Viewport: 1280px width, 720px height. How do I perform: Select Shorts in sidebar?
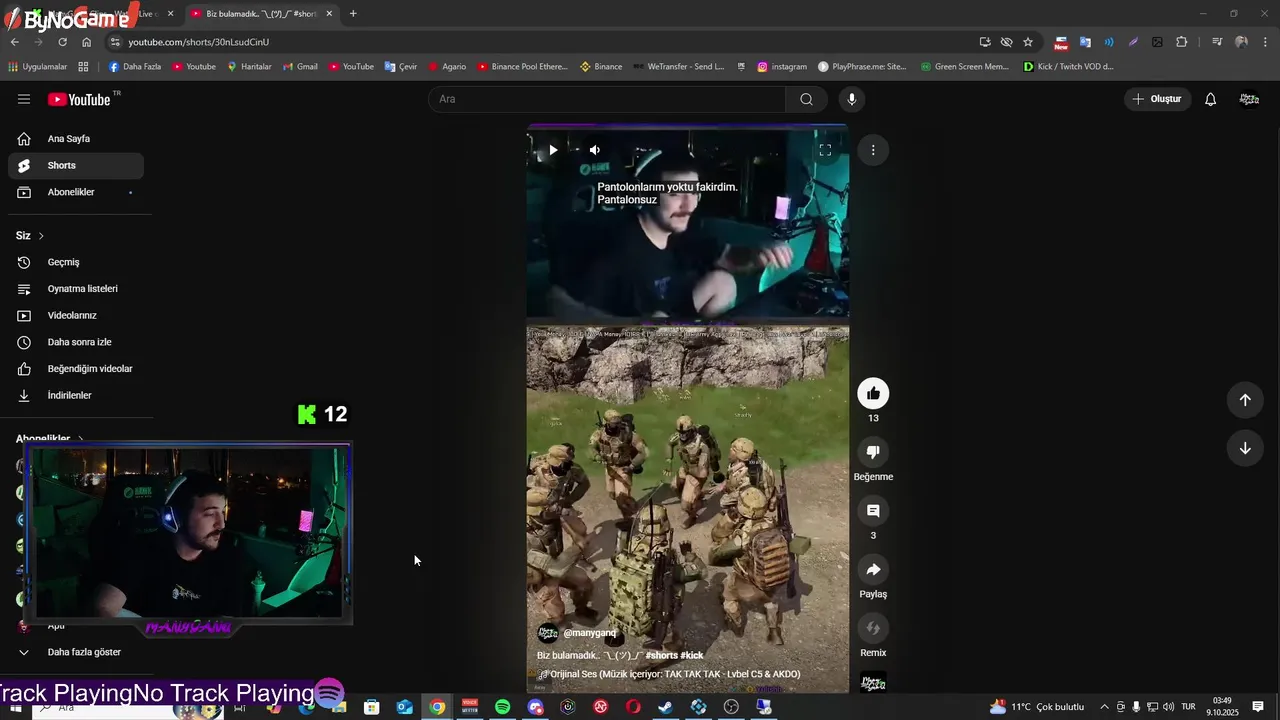[76, 165]
